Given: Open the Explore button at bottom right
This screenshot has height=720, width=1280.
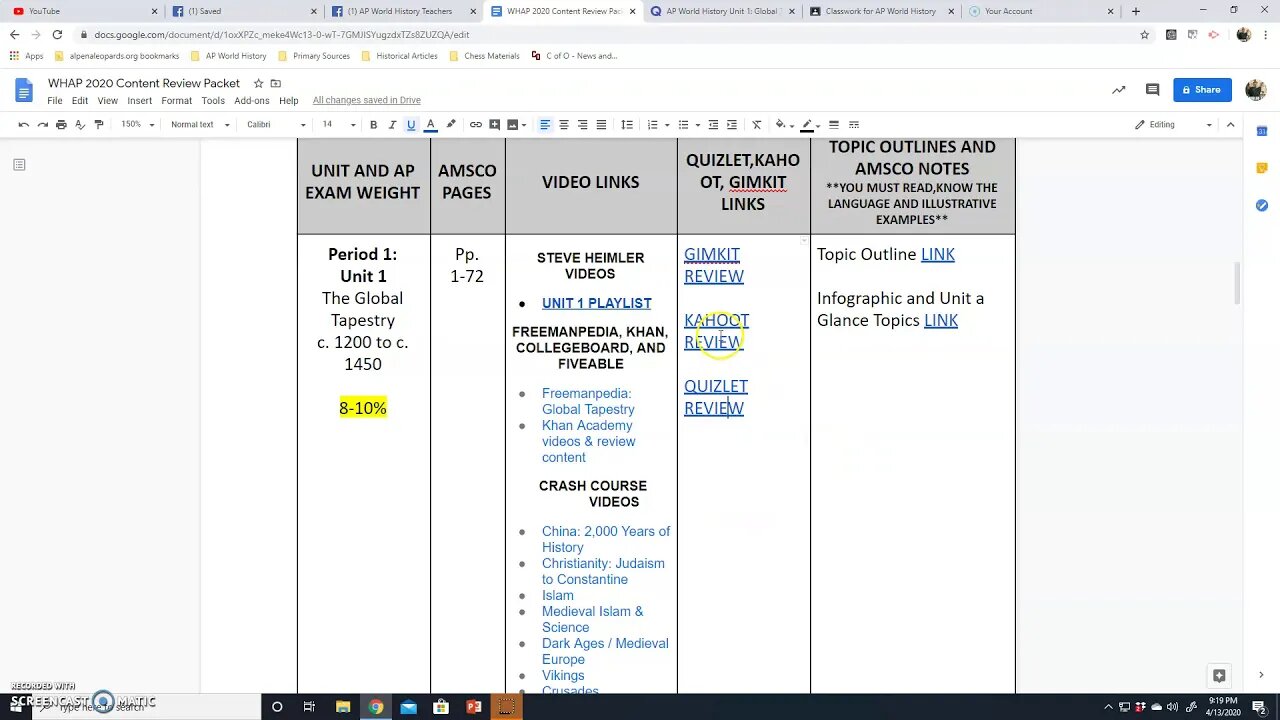Looking at the screenshot, I should [x=1218, y=675].
